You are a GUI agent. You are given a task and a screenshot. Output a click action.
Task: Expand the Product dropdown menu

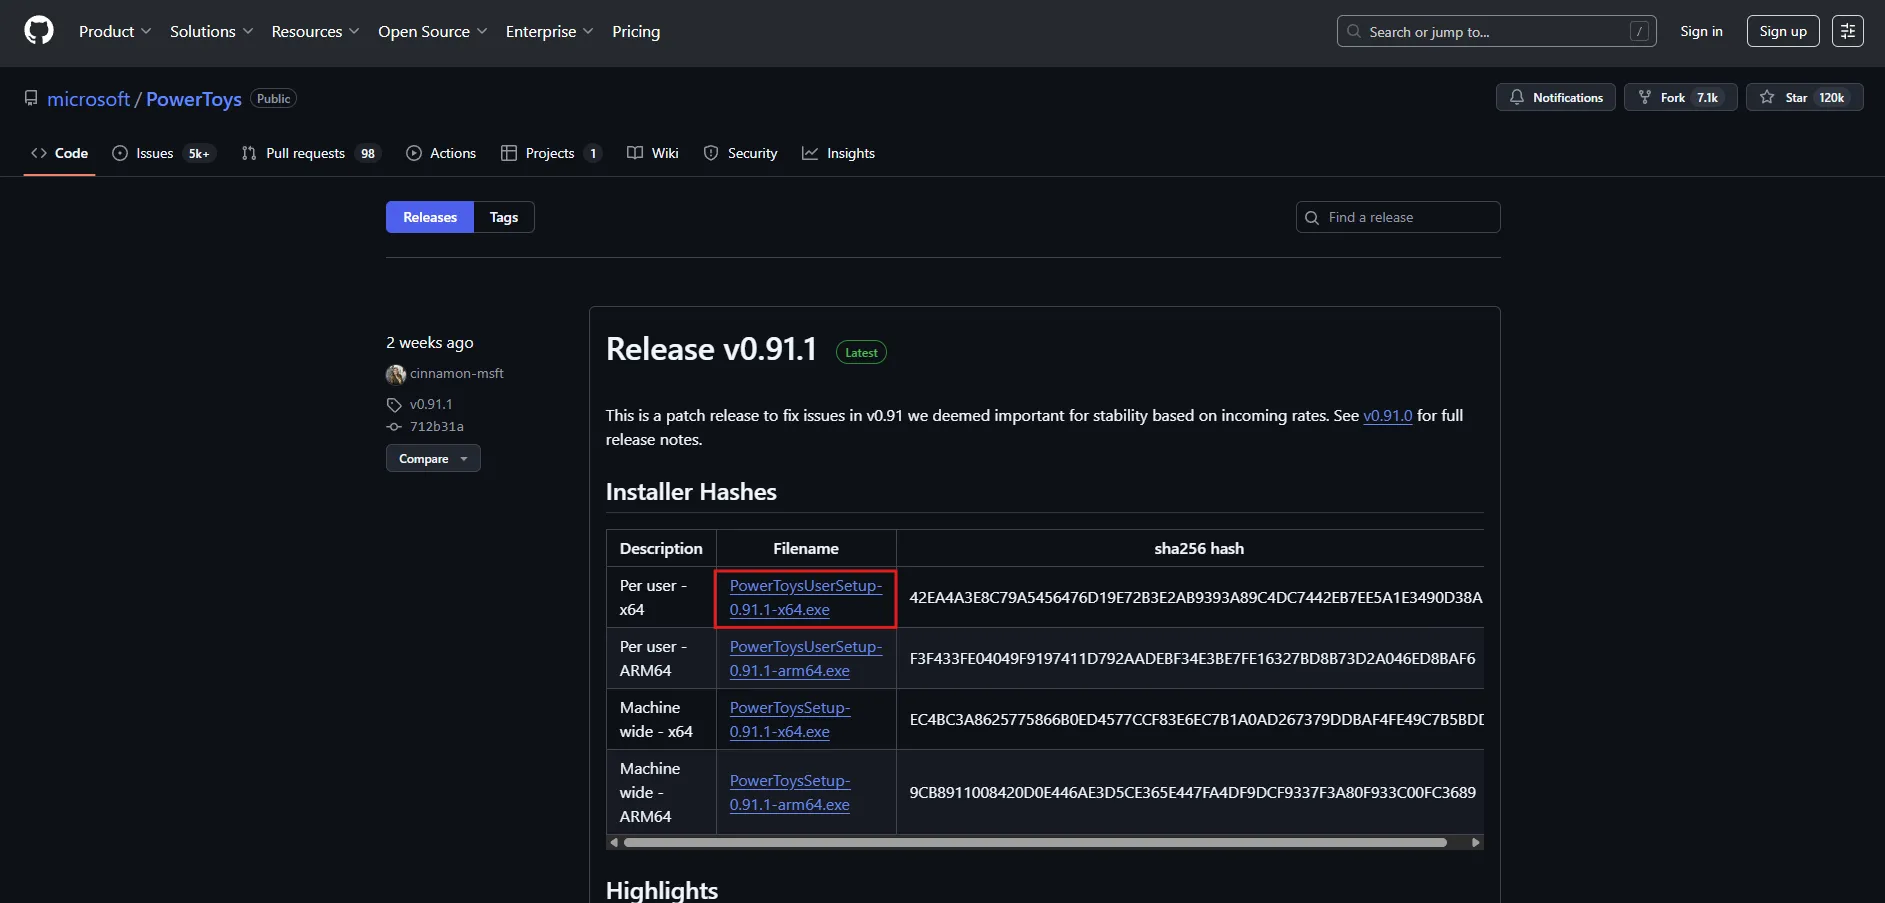(115, 31)
